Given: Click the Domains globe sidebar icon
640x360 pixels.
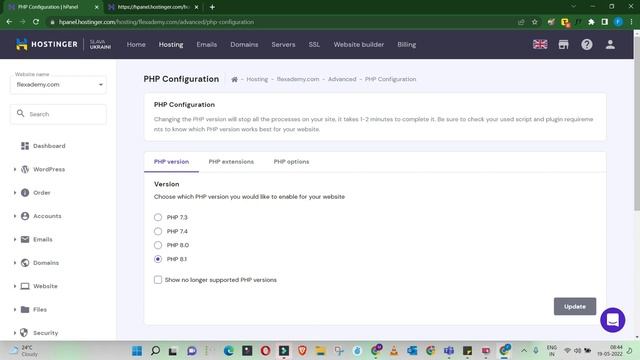Looking at the screenshot, I should (25, 262).
